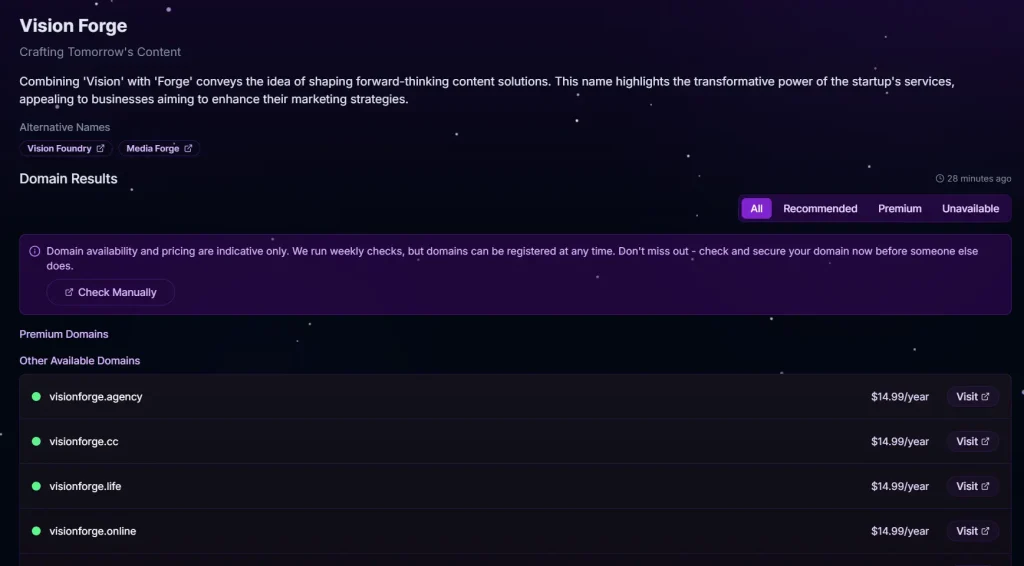Click green availability dot for visionforge.cc

36,441
